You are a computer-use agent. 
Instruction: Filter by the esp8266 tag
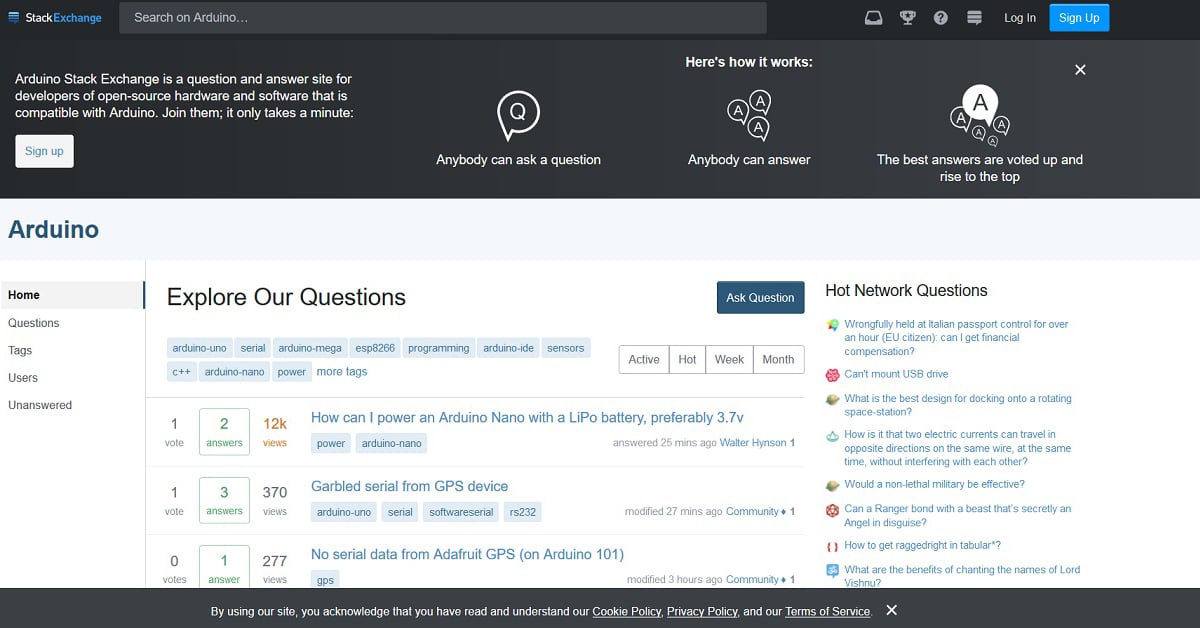tap(375, 348)
